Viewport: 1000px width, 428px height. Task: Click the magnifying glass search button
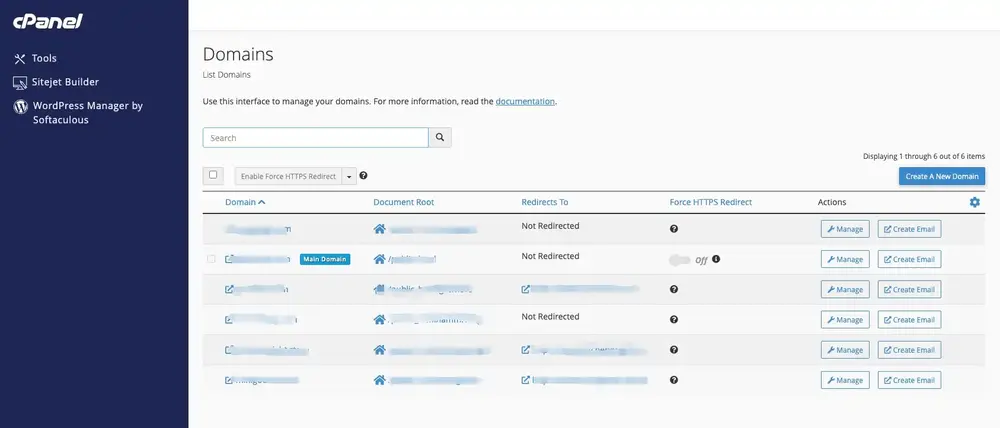click(x=440, y=138)
